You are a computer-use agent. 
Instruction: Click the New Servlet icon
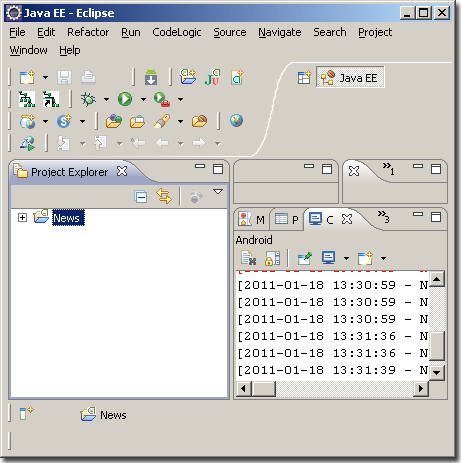[x=64, y=121]
